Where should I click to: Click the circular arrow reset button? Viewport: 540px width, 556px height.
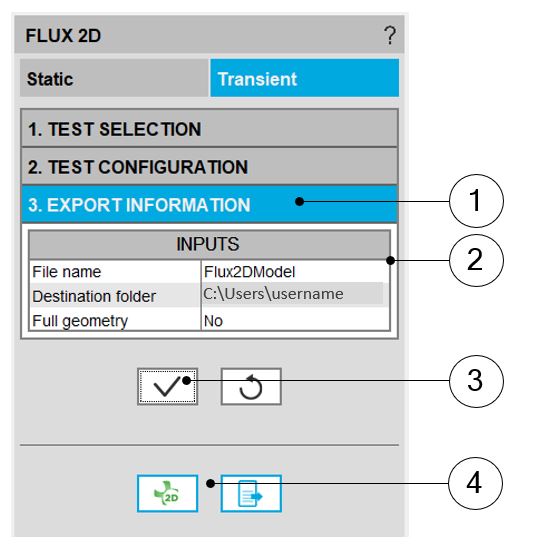click(x=251, y=387)
